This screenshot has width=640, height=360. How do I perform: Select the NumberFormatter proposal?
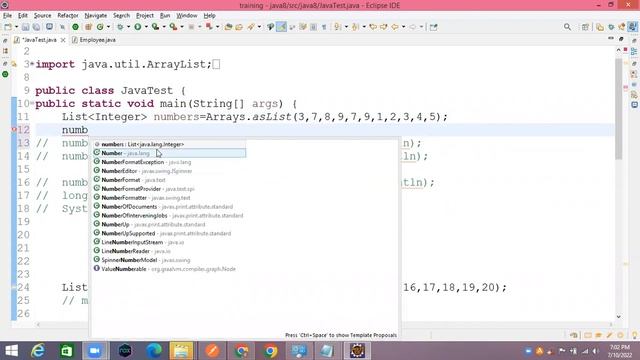(169, 198)
